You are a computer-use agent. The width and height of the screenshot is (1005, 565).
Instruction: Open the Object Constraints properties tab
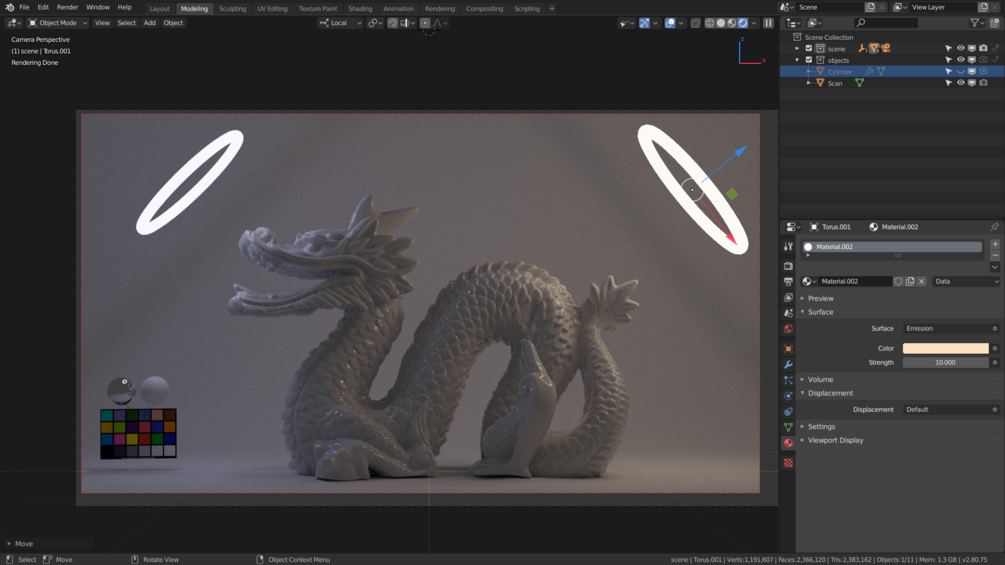[788, 412]
